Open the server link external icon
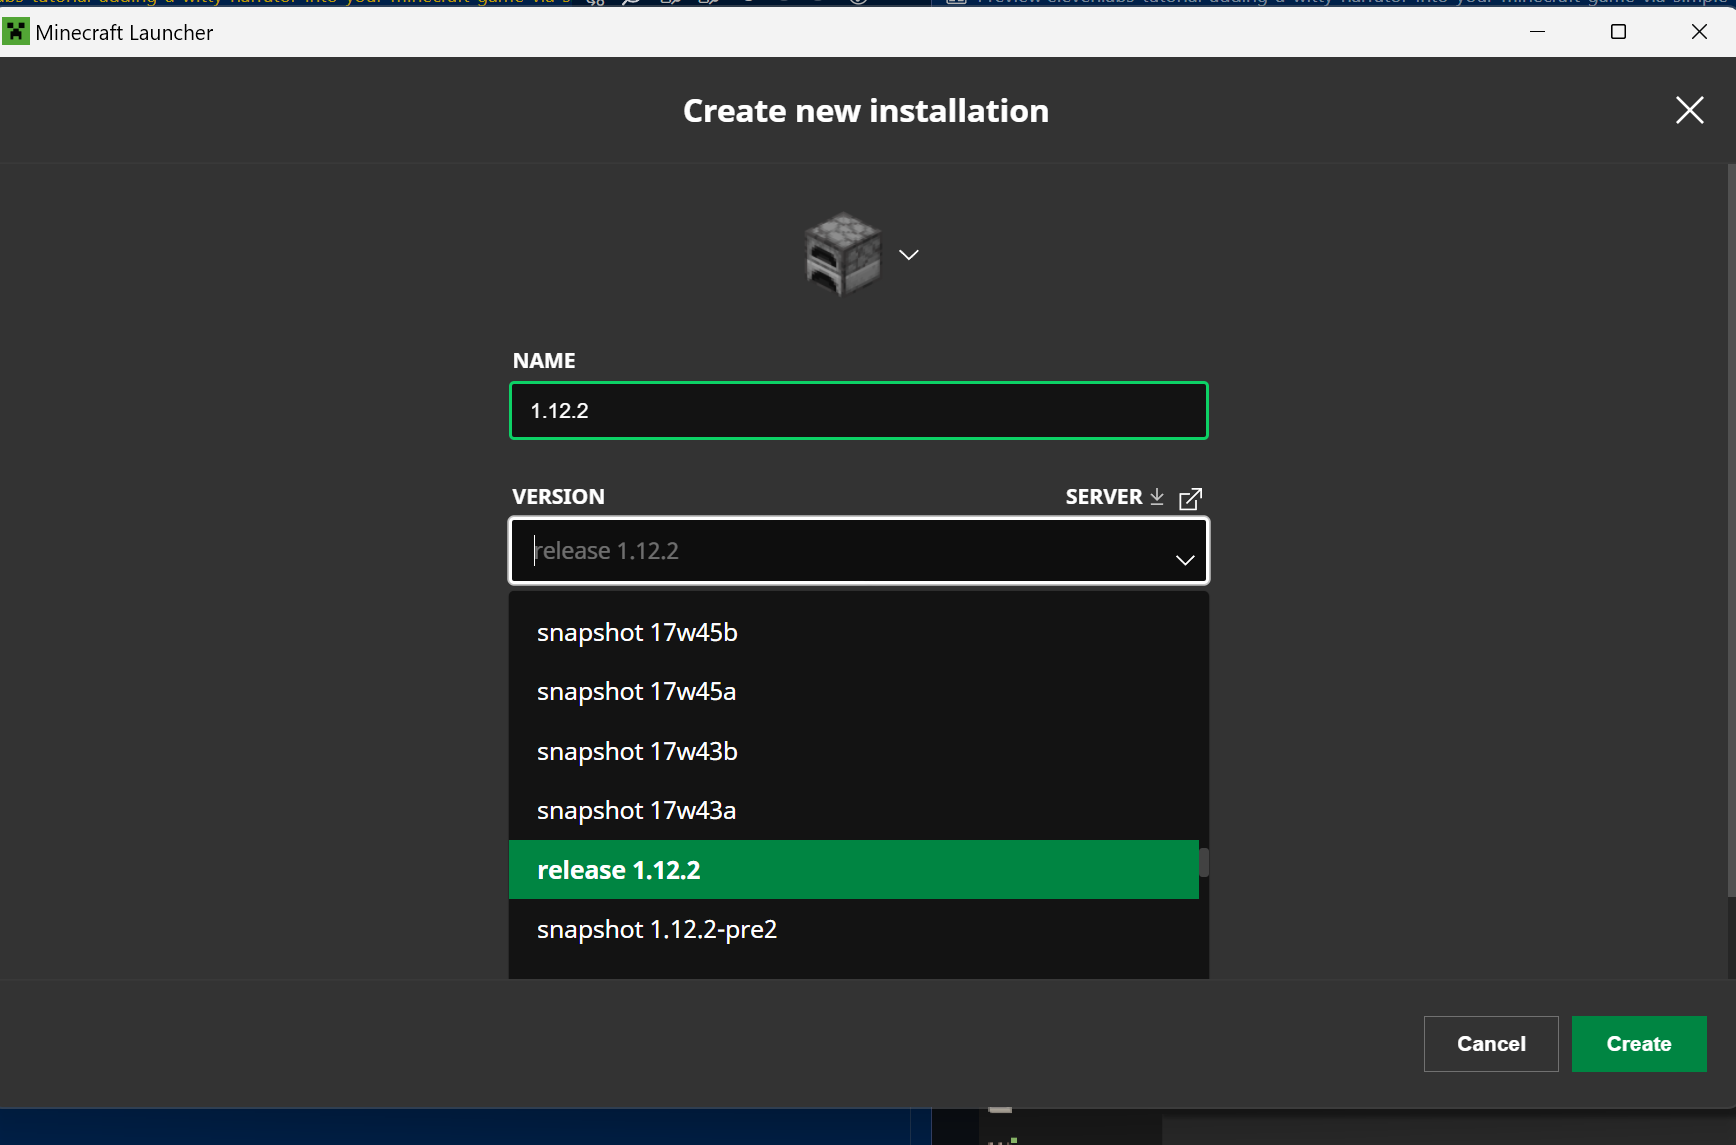1736x1145 pixels. 1190,498
